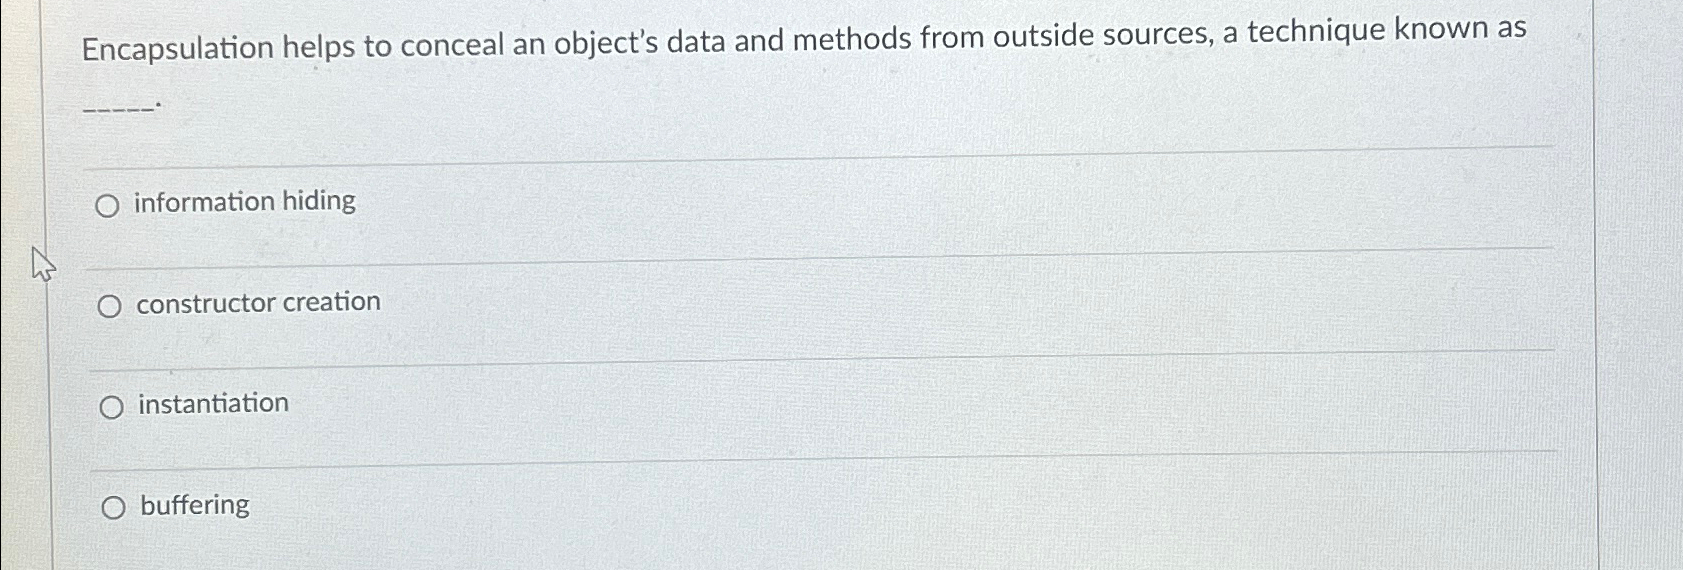Select the information hiding radio button

[x=107, y=207]
